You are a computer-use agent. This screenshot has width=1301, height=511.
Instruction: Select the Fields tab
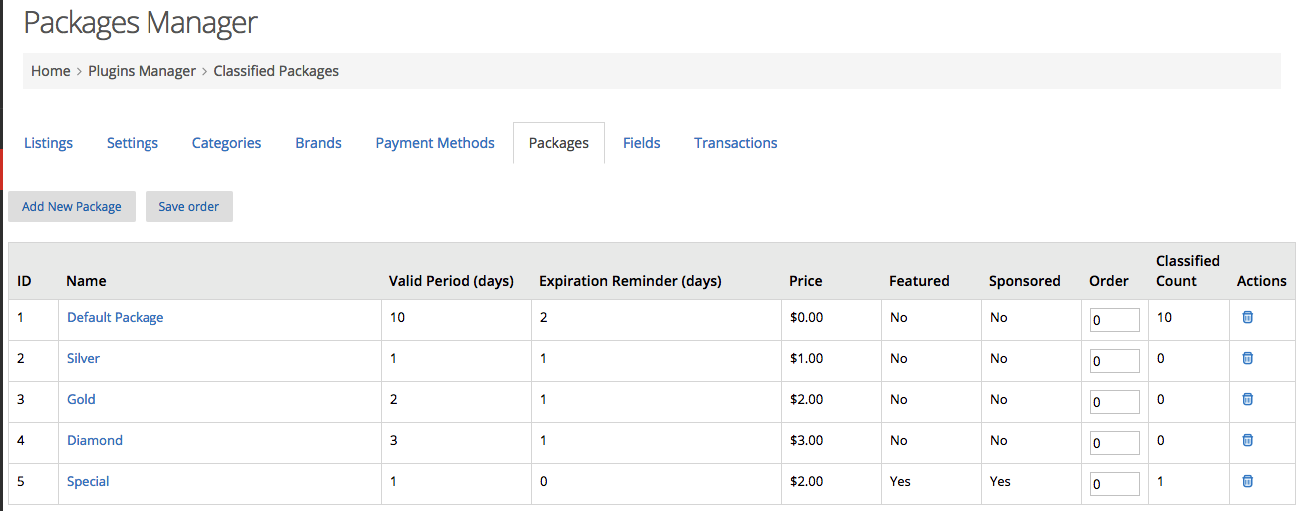click(x=642, y=143)
